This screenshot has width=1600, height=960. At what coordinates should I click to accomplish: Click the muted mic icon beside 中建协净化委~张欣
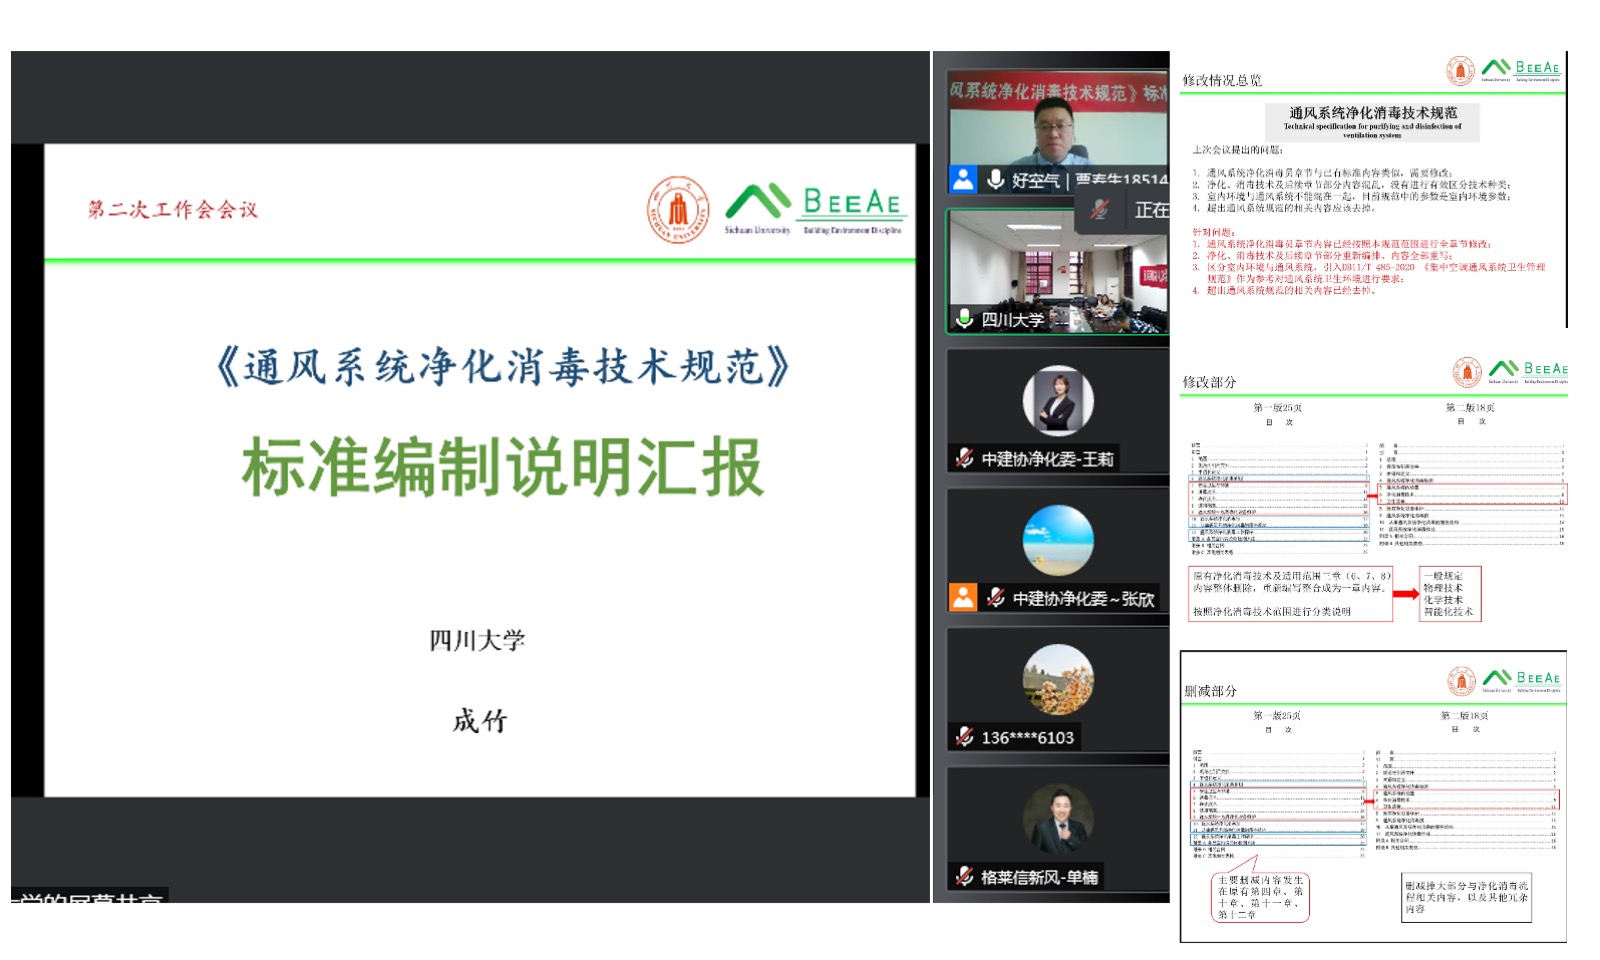point(995,597)
